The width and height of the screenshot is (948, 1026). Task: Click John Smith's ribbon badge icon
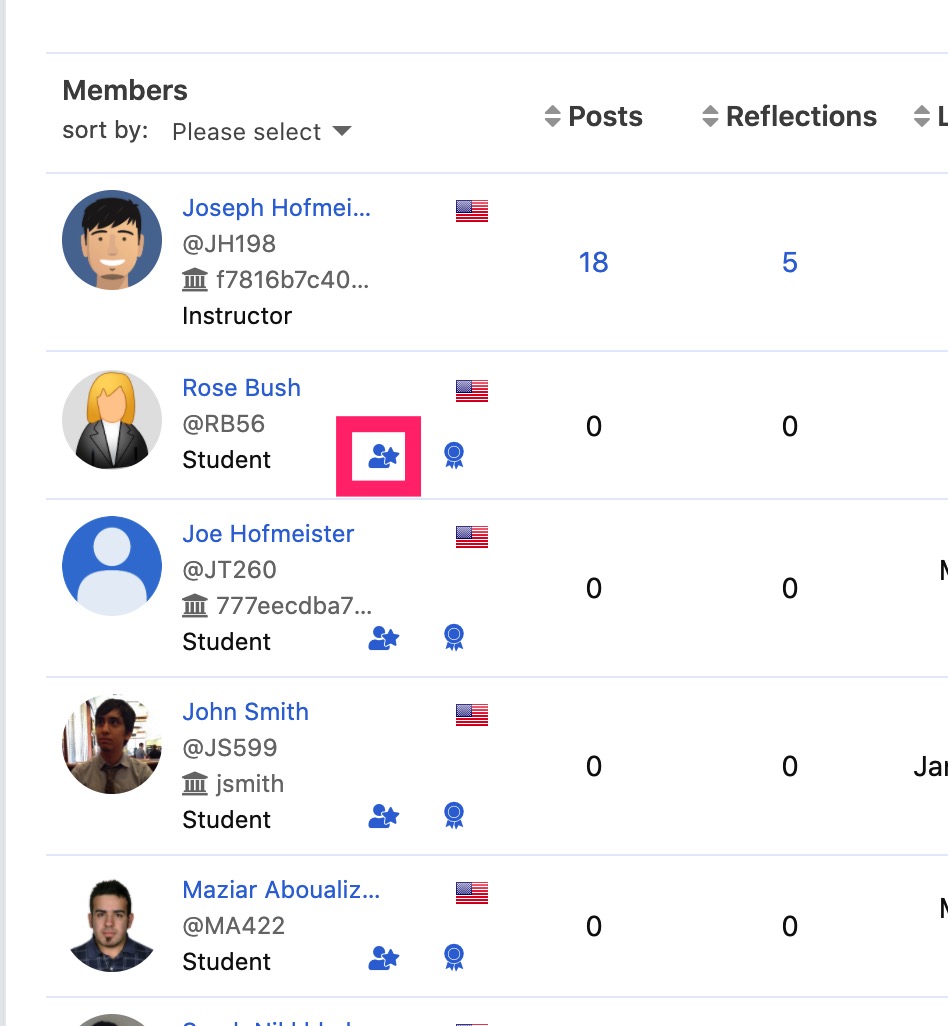click(x=454, y=815)
